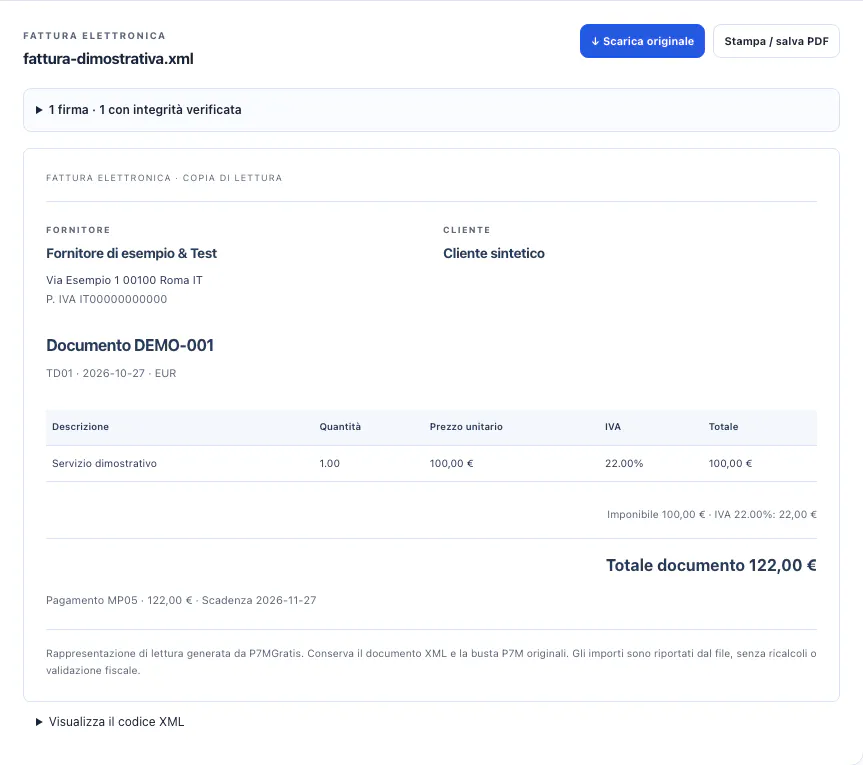Click the P7MGratis disclaimer paragraph
Viewport: 863px width, 765px height.
coord(432,662)
